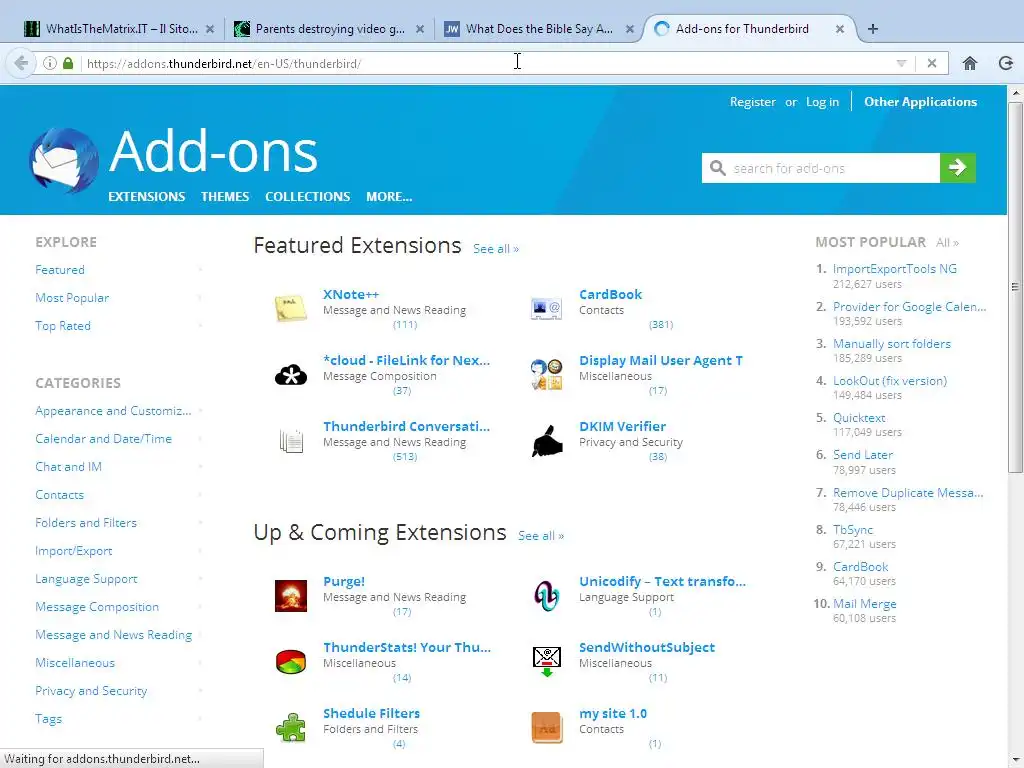Open Mail Merge in most popular list
Image resolution: width=1024 pixels, height=768 pixels.
[865, 604]
